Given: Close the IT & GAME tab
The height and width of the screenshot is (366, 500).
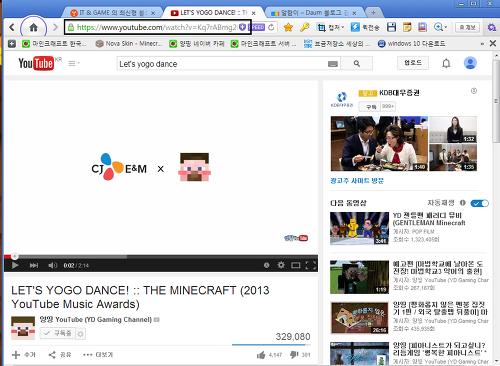Looking at the screenshot, I should 153,13.
